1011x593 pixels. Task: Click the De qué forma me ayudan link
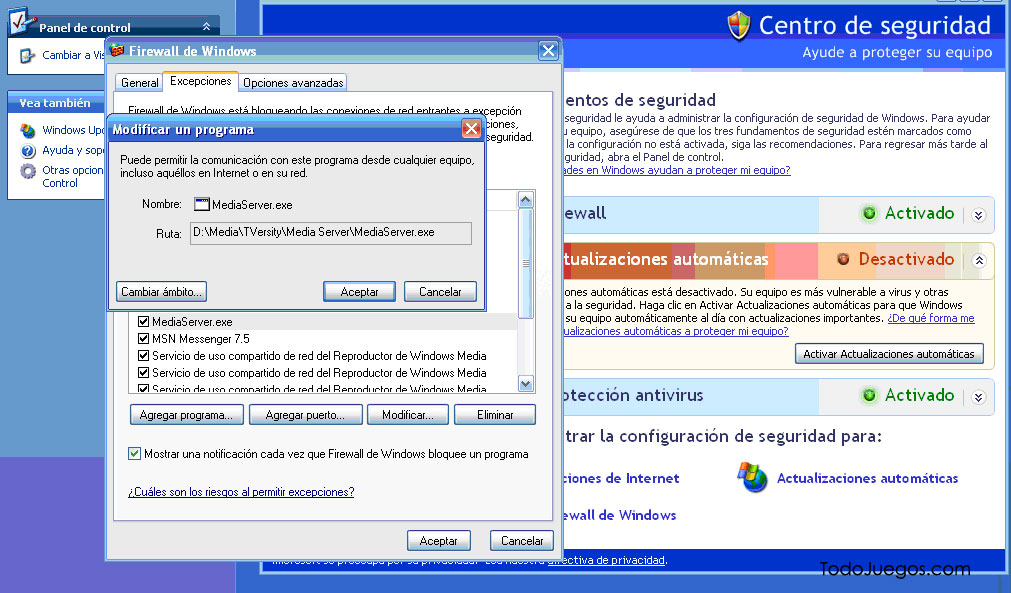(930, 318)
